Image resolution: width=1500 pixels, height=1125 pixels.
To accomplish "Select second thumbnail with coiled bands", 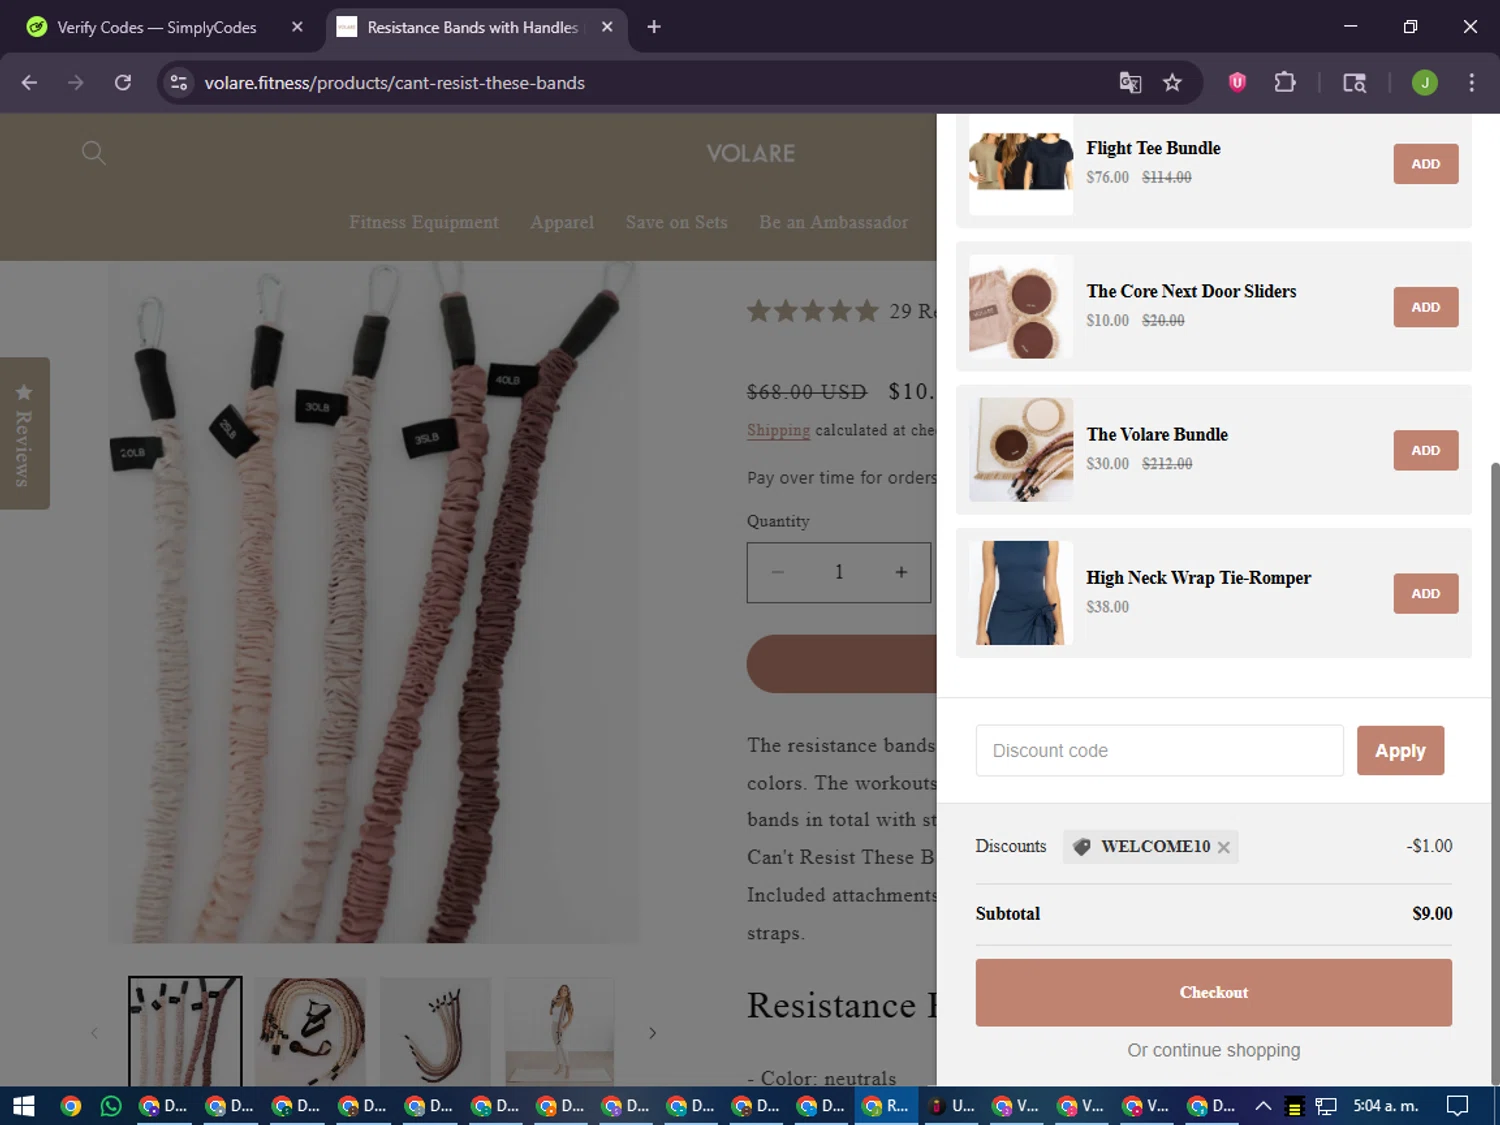I will 310,1032.
